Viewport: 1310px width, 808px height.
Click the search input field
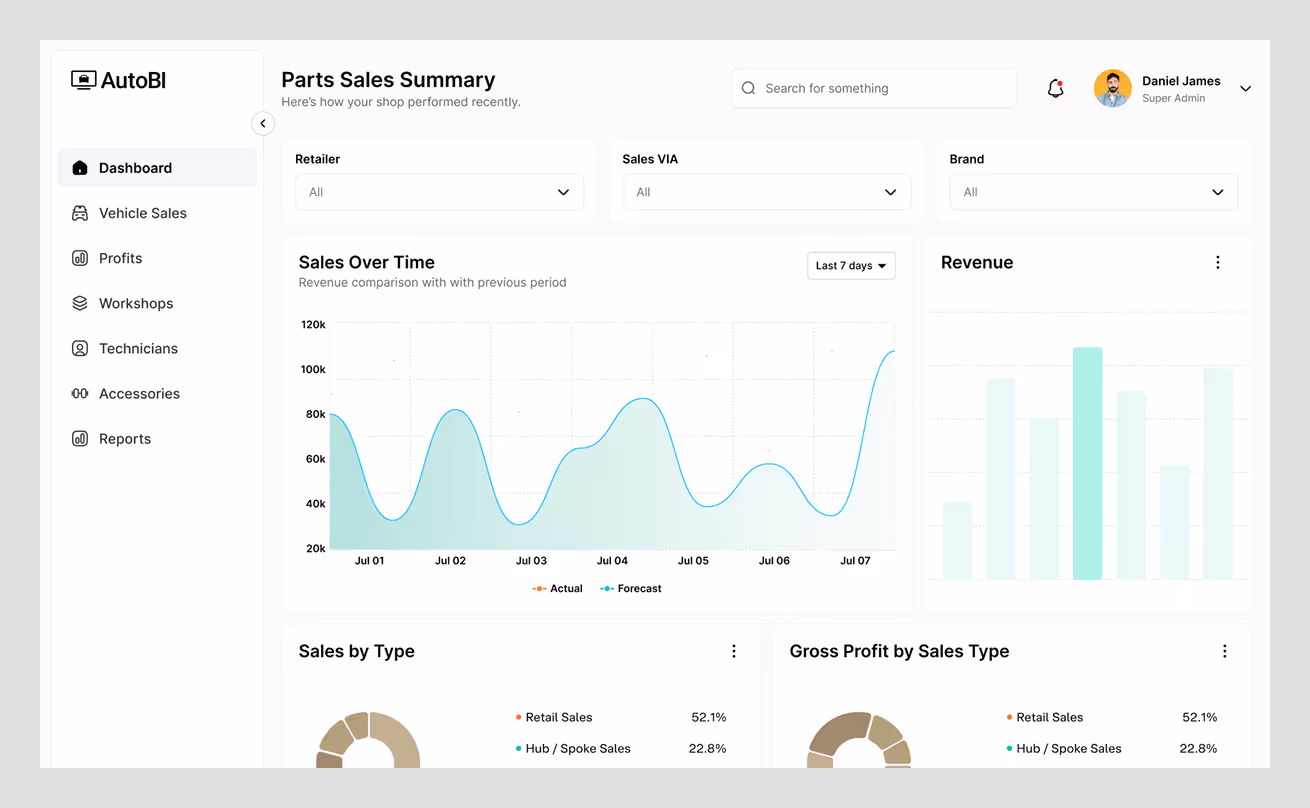pos(873,88)
